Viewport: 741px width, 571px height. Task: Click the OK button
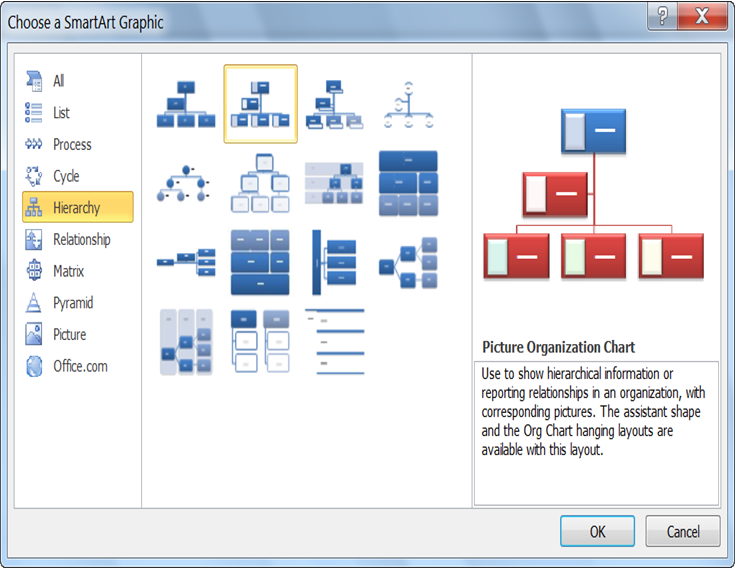coord(597,531)
